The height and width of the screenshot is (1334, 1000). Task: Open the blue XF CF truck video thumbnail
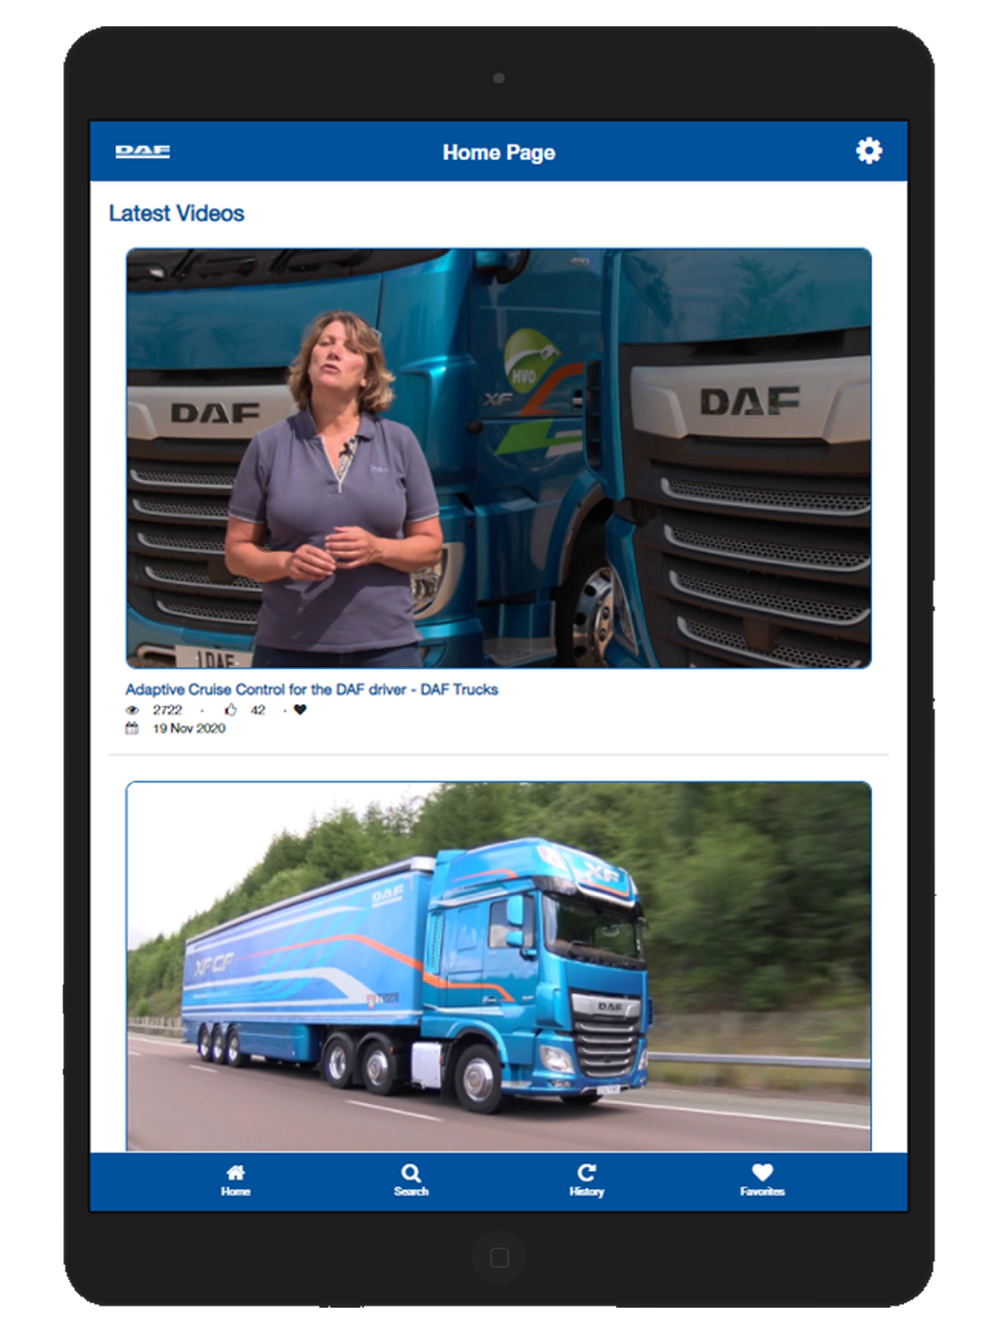coord(499,967)
